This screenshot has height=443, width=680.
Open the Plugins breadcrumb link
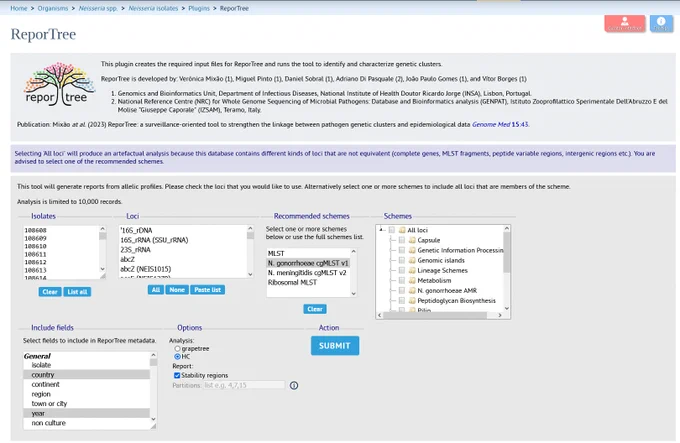click(x=199, y=8)
